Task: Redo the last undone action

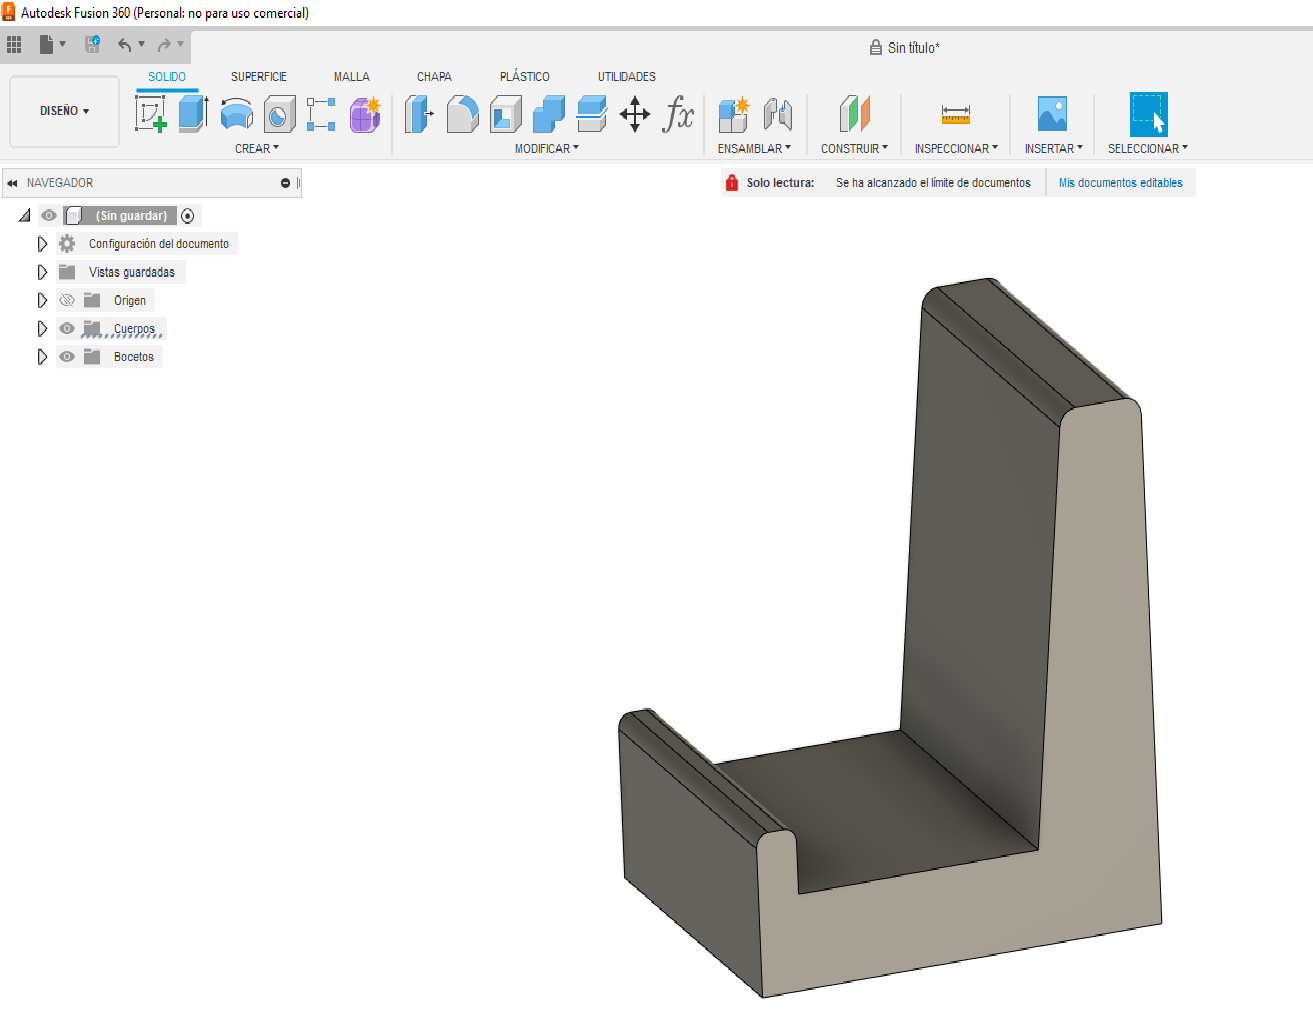Action: pyautogui.click(x=164, y=44)
